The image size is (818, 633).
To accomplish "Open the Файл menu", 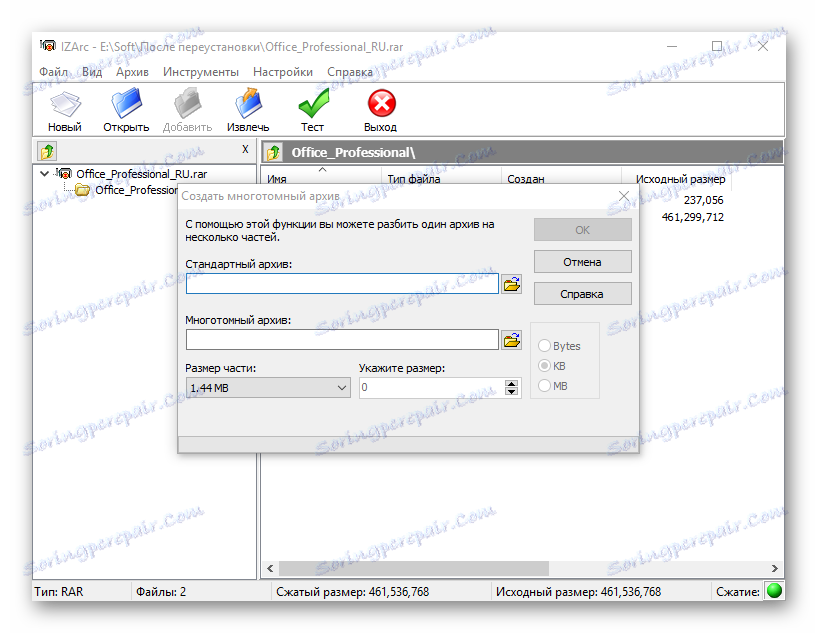I will 53,72.
